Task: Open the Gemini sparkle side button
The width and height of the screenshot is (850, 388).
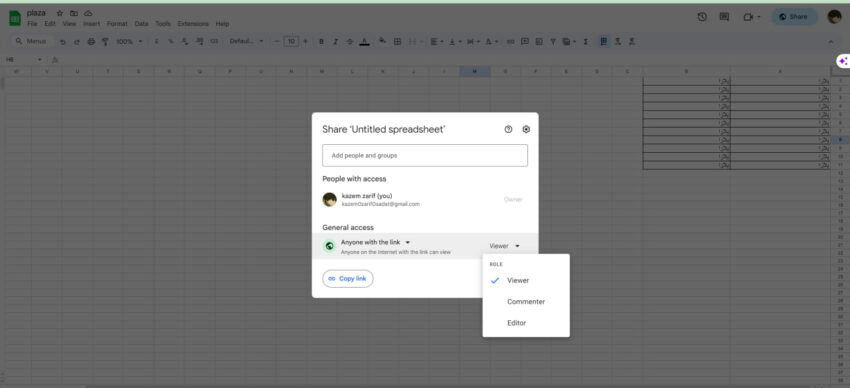Action: click(843, 61)
